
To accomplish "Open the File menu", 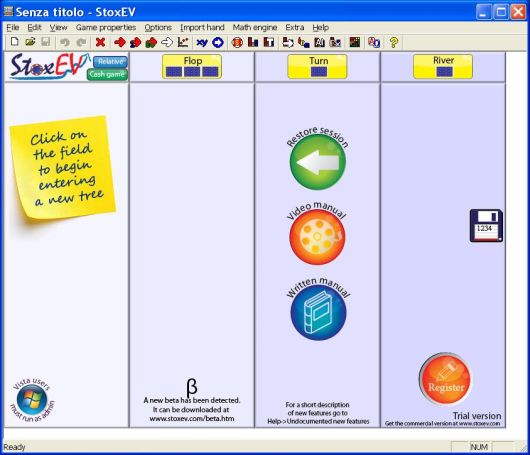I will tap(13, 27).
